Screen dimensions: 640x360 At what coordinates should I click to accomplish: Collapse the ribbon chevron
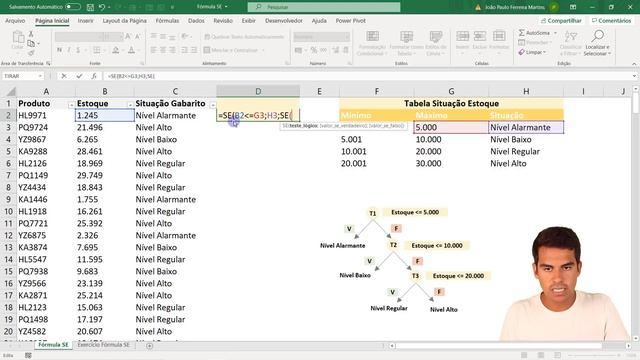[x=634, y=64]
